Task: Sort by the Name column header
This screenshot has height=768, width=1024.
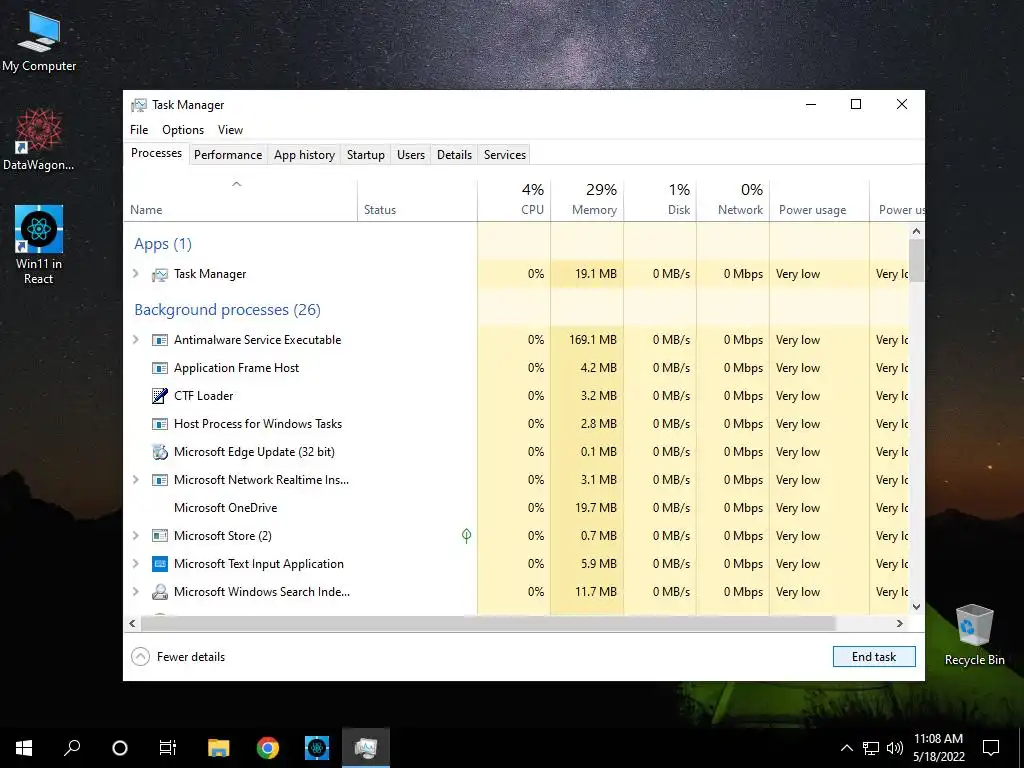Action: pyautogui.click(x=240, y=200)
